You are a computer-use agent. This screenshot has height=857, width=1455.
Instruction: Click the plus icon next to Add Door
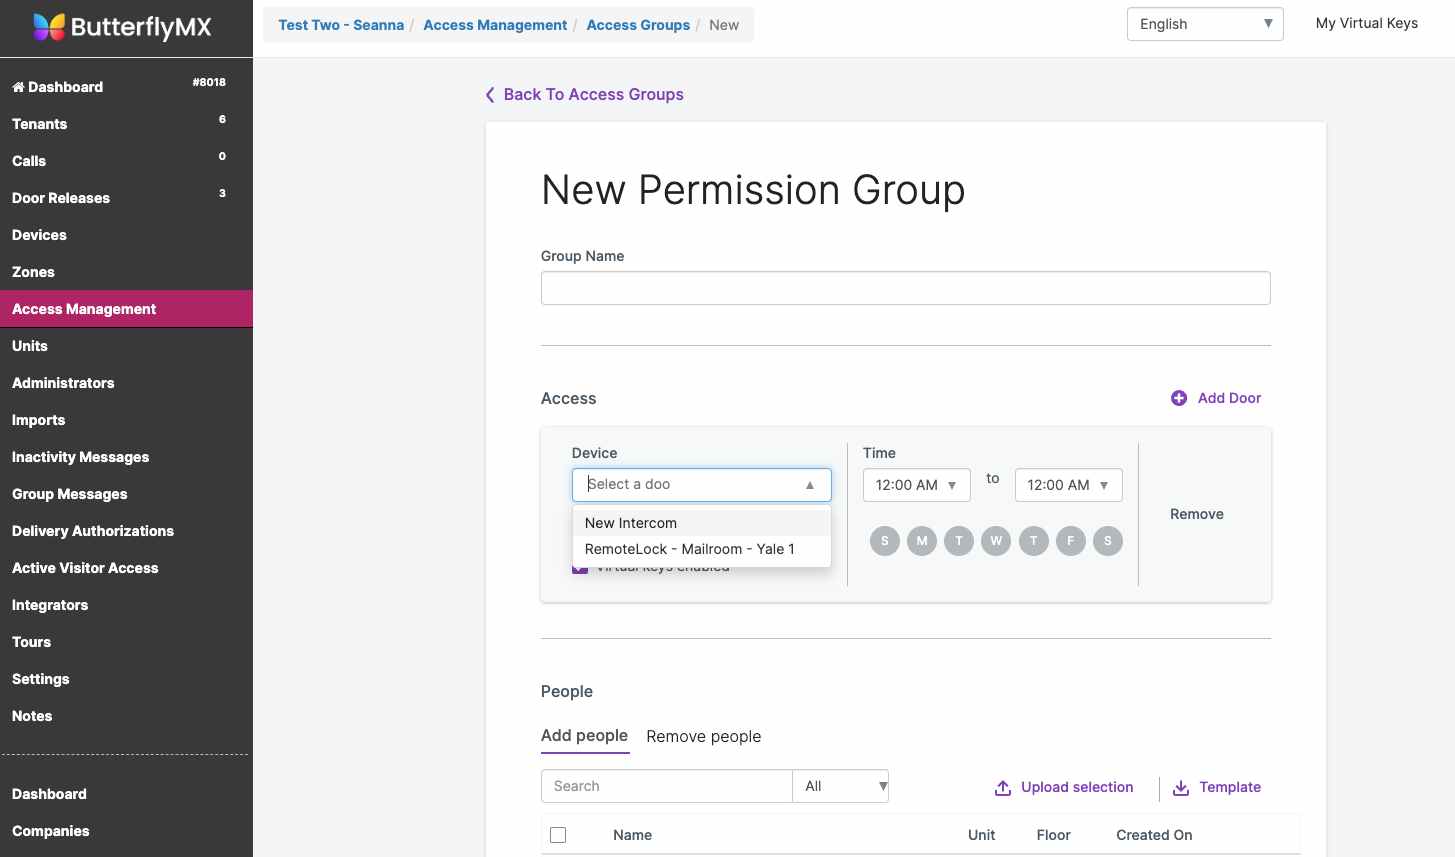pos(1177,397)
